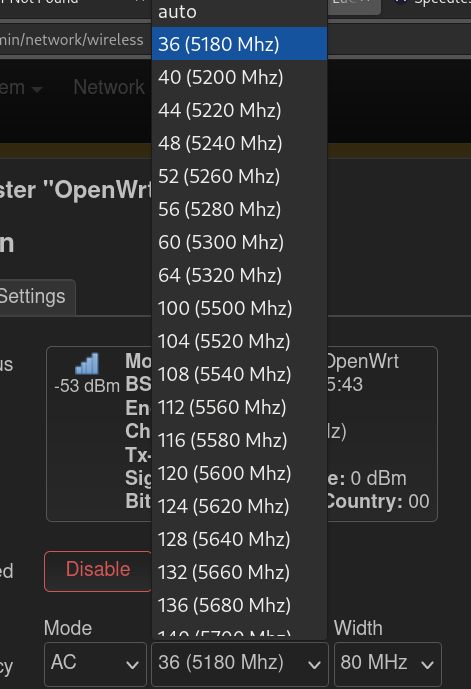Choose channel 36 (5180 Mhz)
471x689 pixels.
(x=239, y=44)
